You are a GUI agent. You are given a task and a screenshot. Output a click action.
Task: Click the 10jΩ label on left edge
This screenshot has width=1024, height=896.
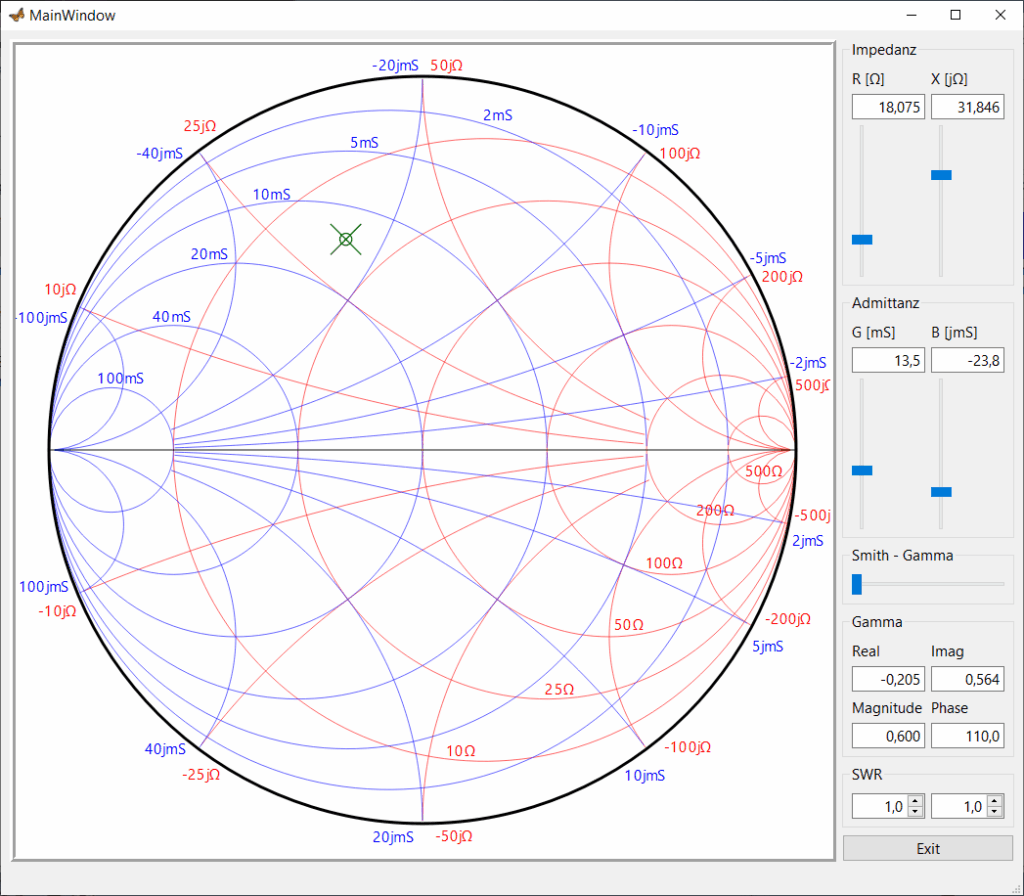coord(60,289)
